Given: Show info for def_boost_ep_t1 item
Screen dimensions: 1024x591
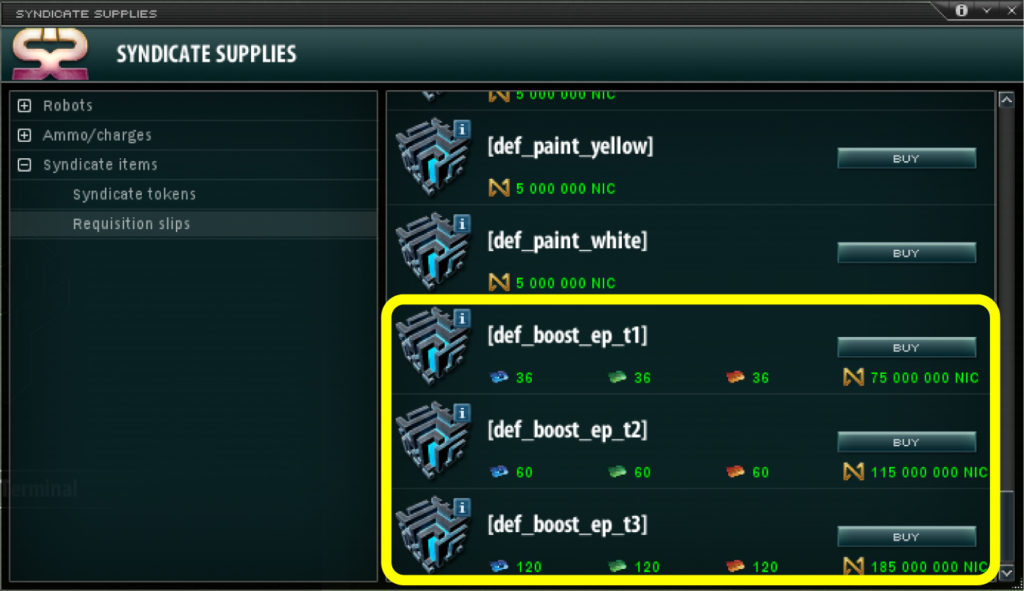Looking at the screenshot, I should (x=462, y=319).
